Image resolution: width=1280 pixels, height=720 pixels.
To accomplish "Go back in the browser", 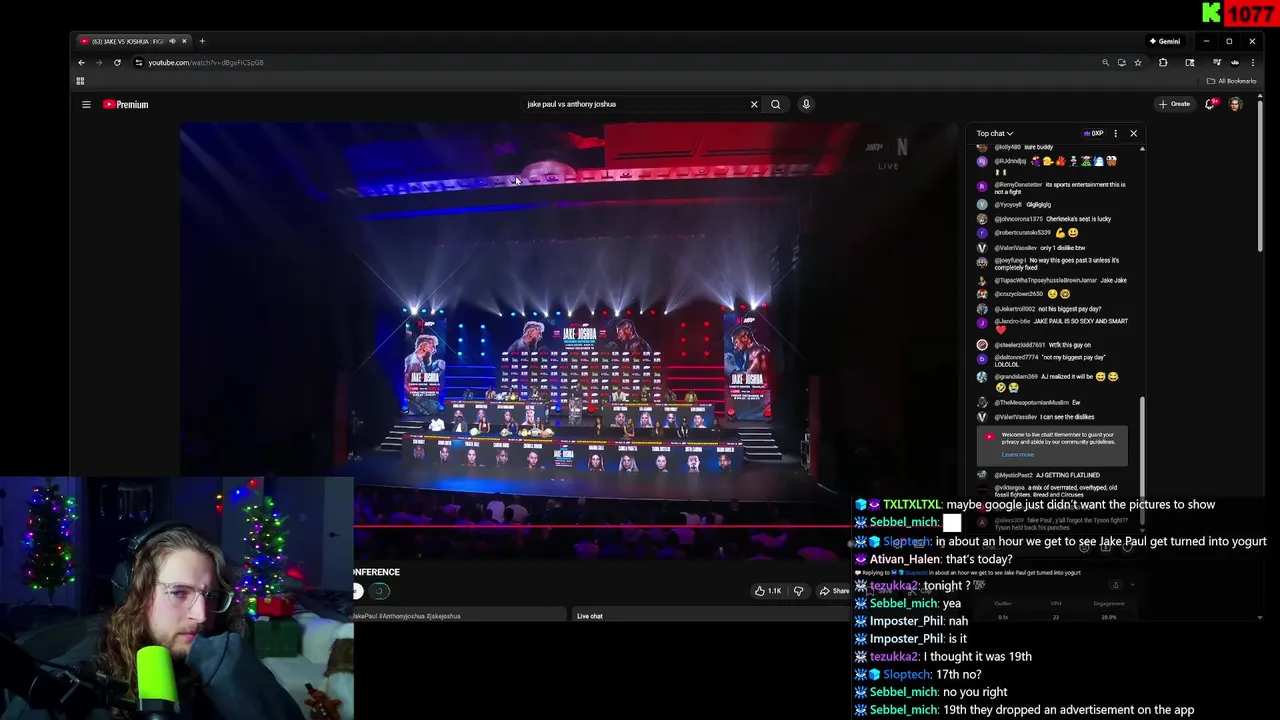I will coord(82,62).
